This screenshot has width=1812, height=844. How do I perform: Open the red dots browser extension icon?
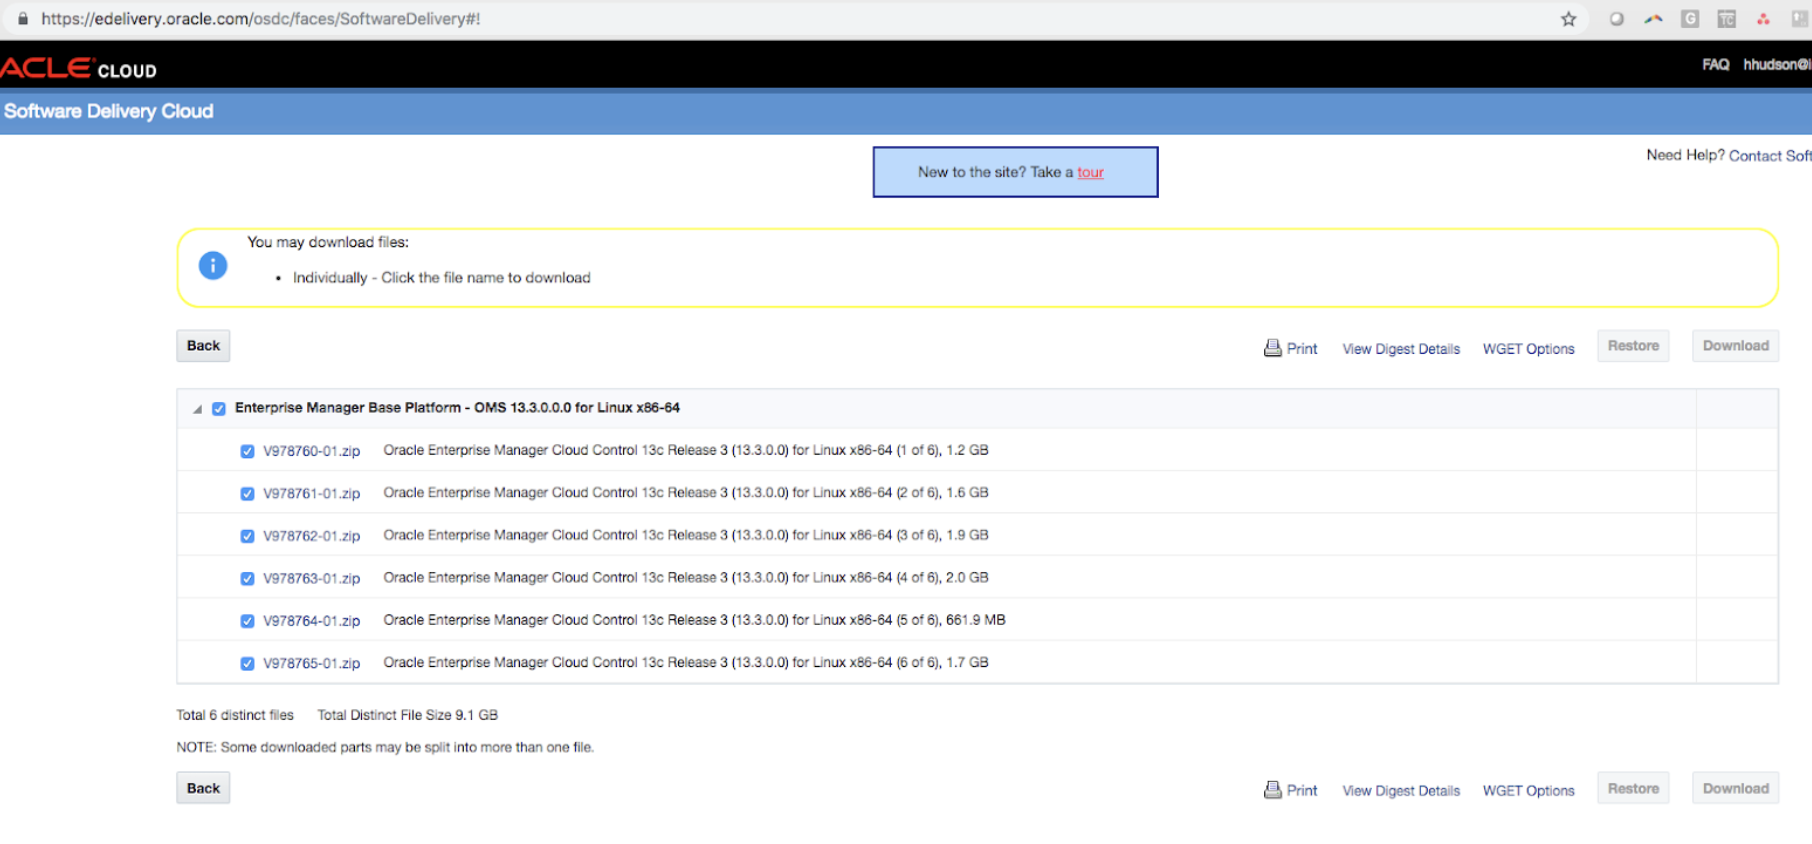[x=1763, y=19]
